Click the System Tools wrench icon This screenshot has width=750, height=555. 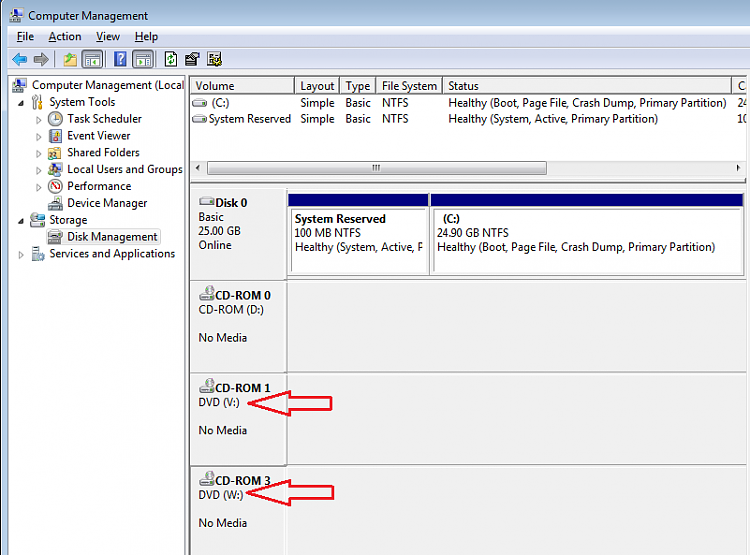(37, 102)
